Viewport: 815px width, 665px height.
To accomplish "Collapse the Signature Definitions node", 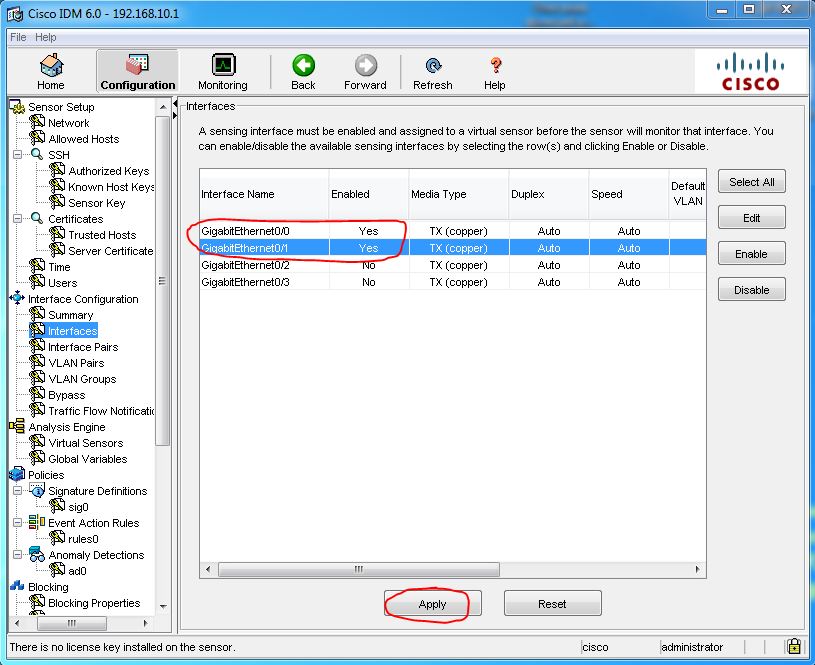I will 17,490.
